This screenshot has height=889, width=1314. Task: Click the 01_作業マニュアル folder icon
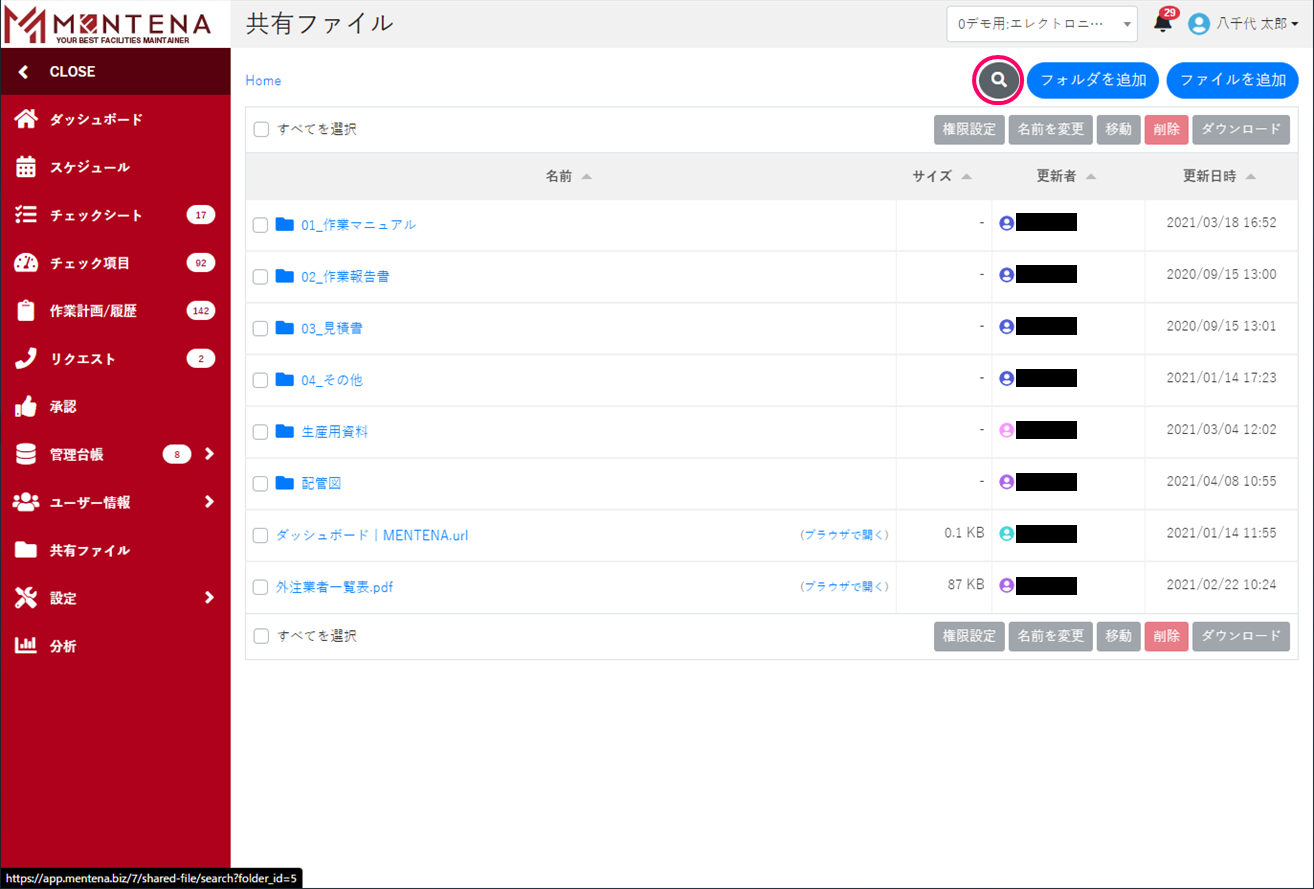pyautogui.click(x=285, y=225)
